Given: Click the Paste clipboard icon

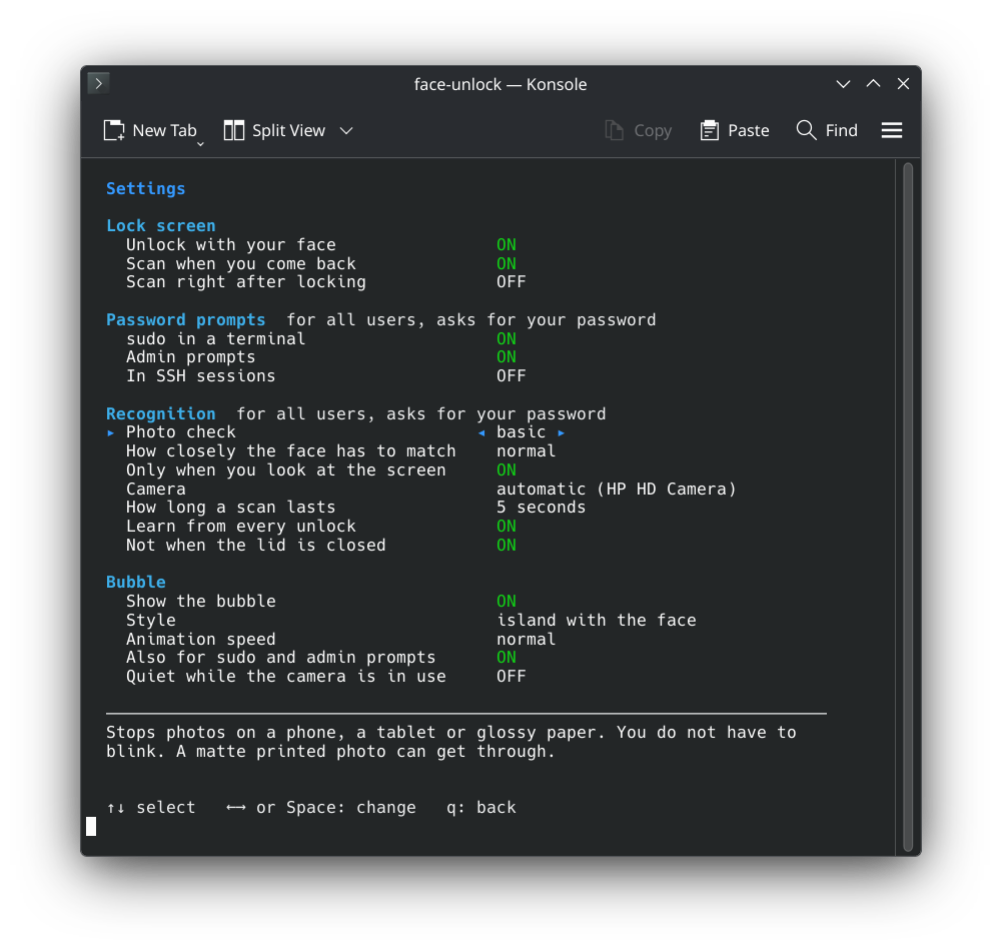Looking at the screenshot, I should [709, 130].
